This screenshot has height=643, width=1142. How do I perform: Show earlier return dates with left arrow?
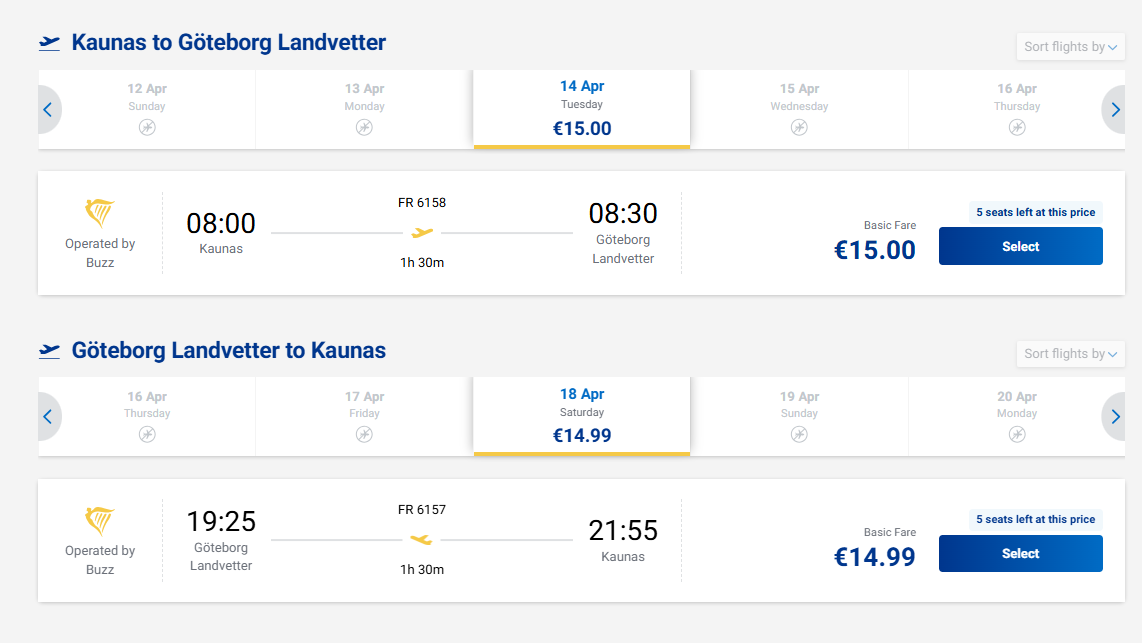[x=47, y=417]
